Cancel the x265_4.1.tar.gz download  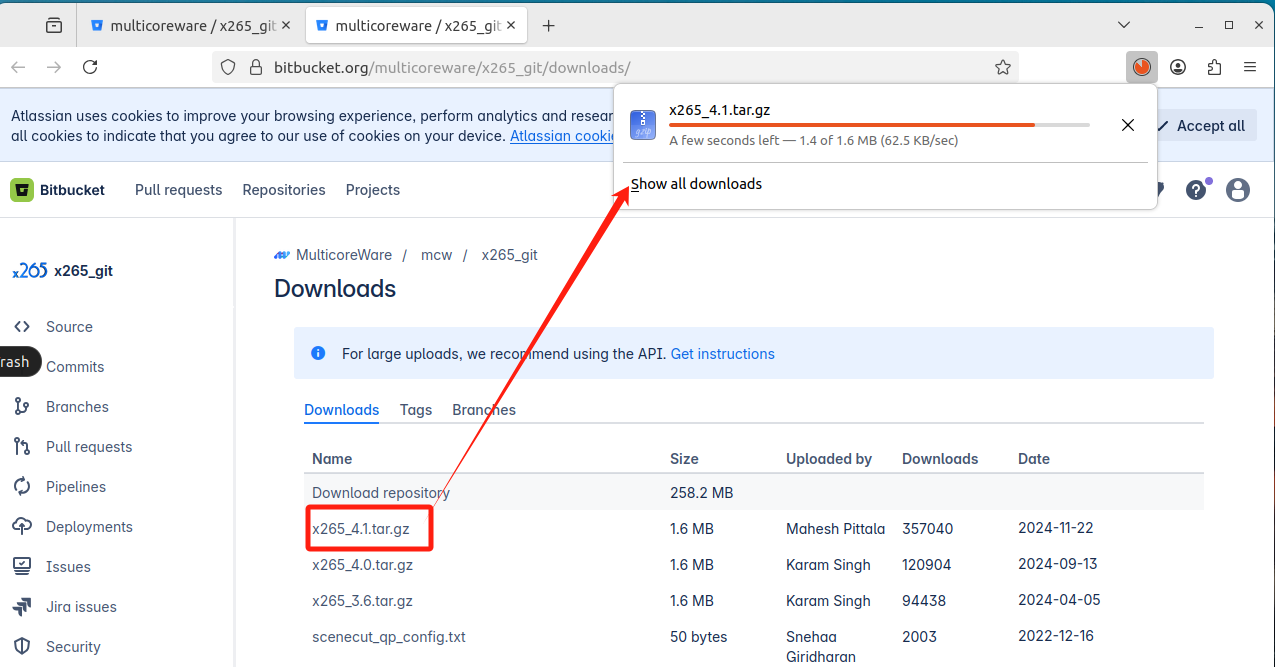(x=1127, y=125)
